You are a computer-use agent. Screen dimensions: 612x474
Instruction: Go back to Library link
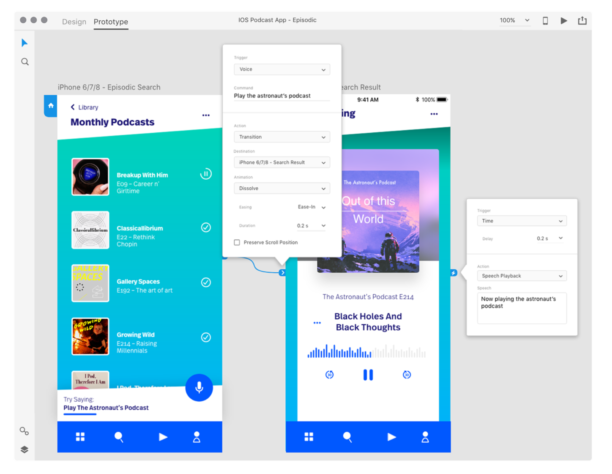[84, 107]
